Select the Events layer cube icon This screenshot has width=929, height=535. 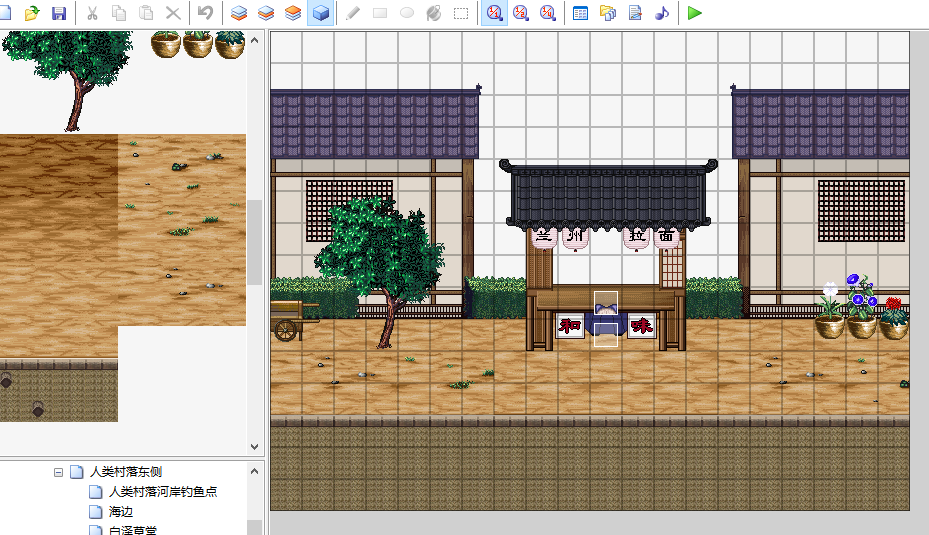pyautogui.click(x=321, y=12)
